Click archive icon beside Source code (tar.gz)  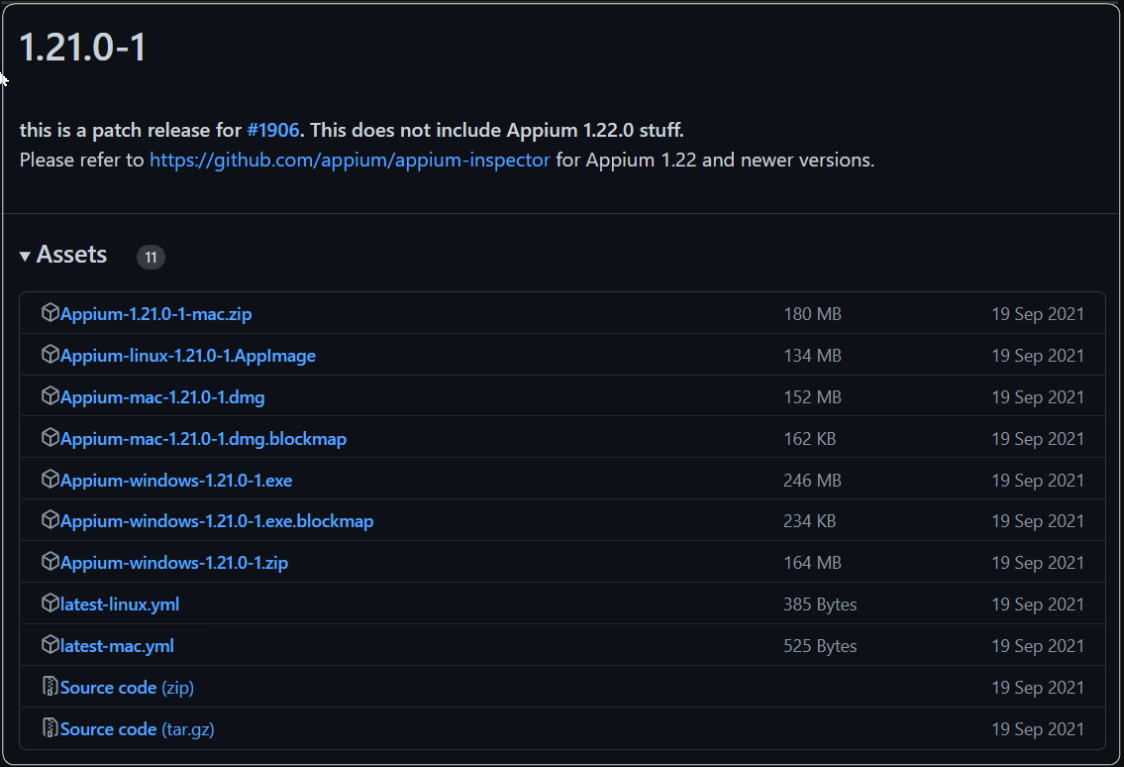click(50, 729)
